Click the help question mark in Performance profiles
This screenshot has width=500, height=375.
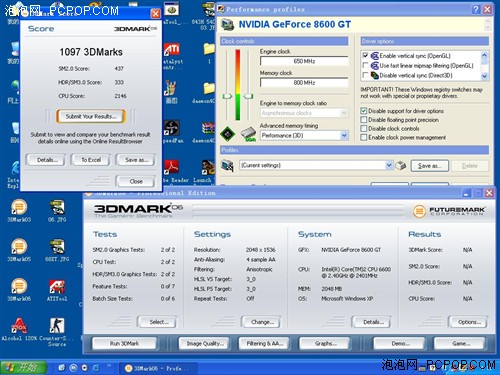476,9
